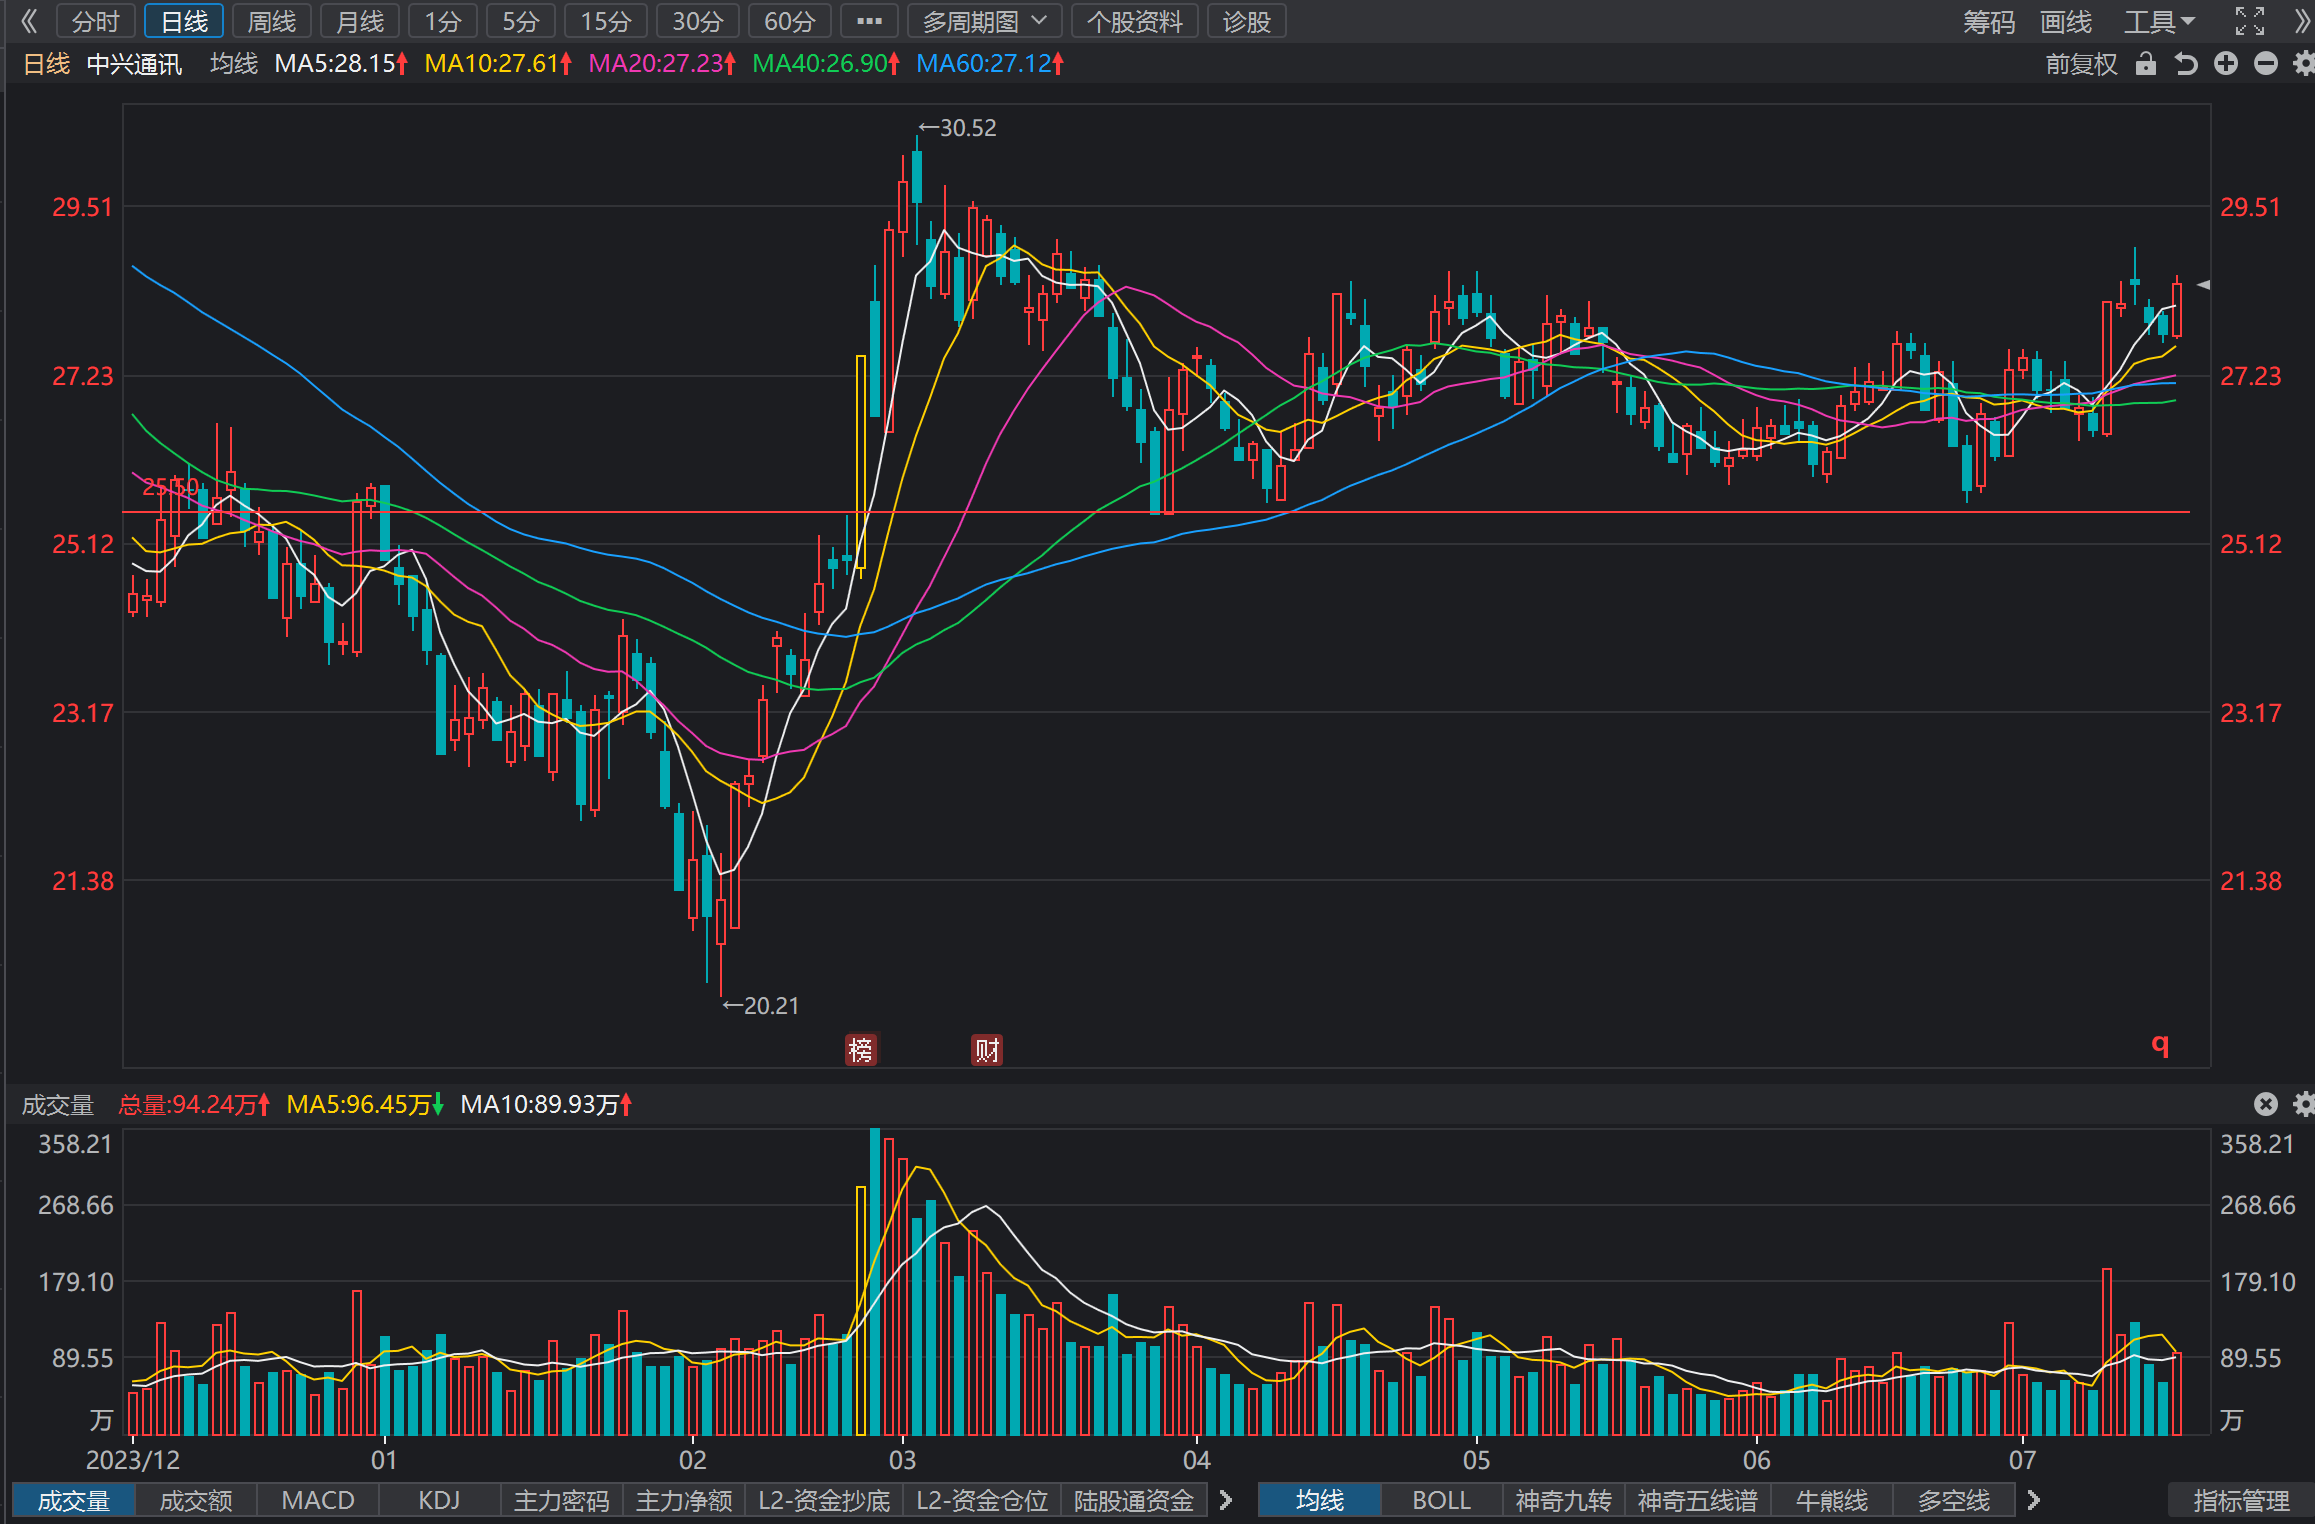Viewport: 2315px width, 1524px height.
Task: Click MA5:28.15 legend label
Action: tap(341, 64)
